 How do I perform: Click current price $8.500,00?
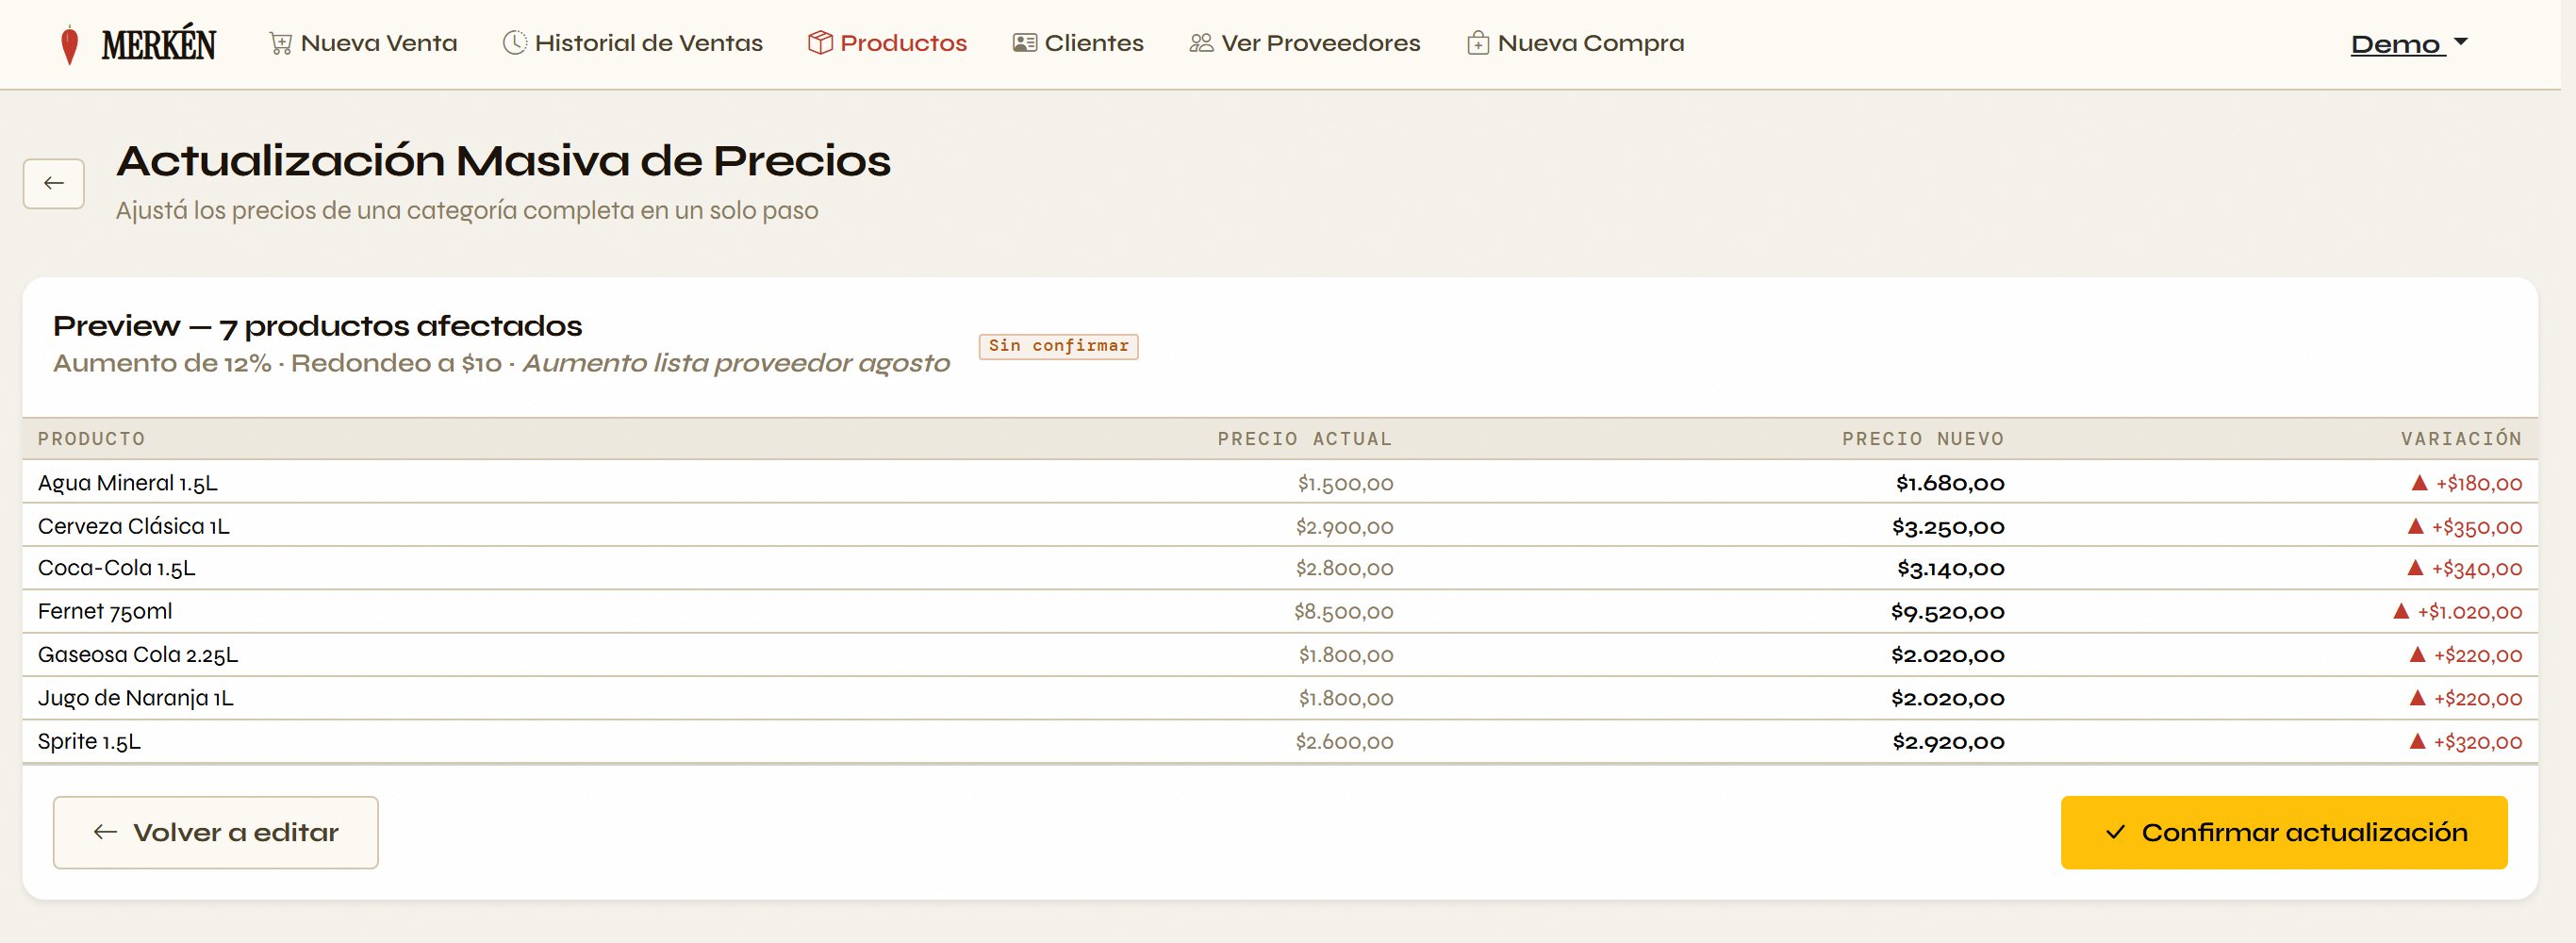pos(1343,612)
